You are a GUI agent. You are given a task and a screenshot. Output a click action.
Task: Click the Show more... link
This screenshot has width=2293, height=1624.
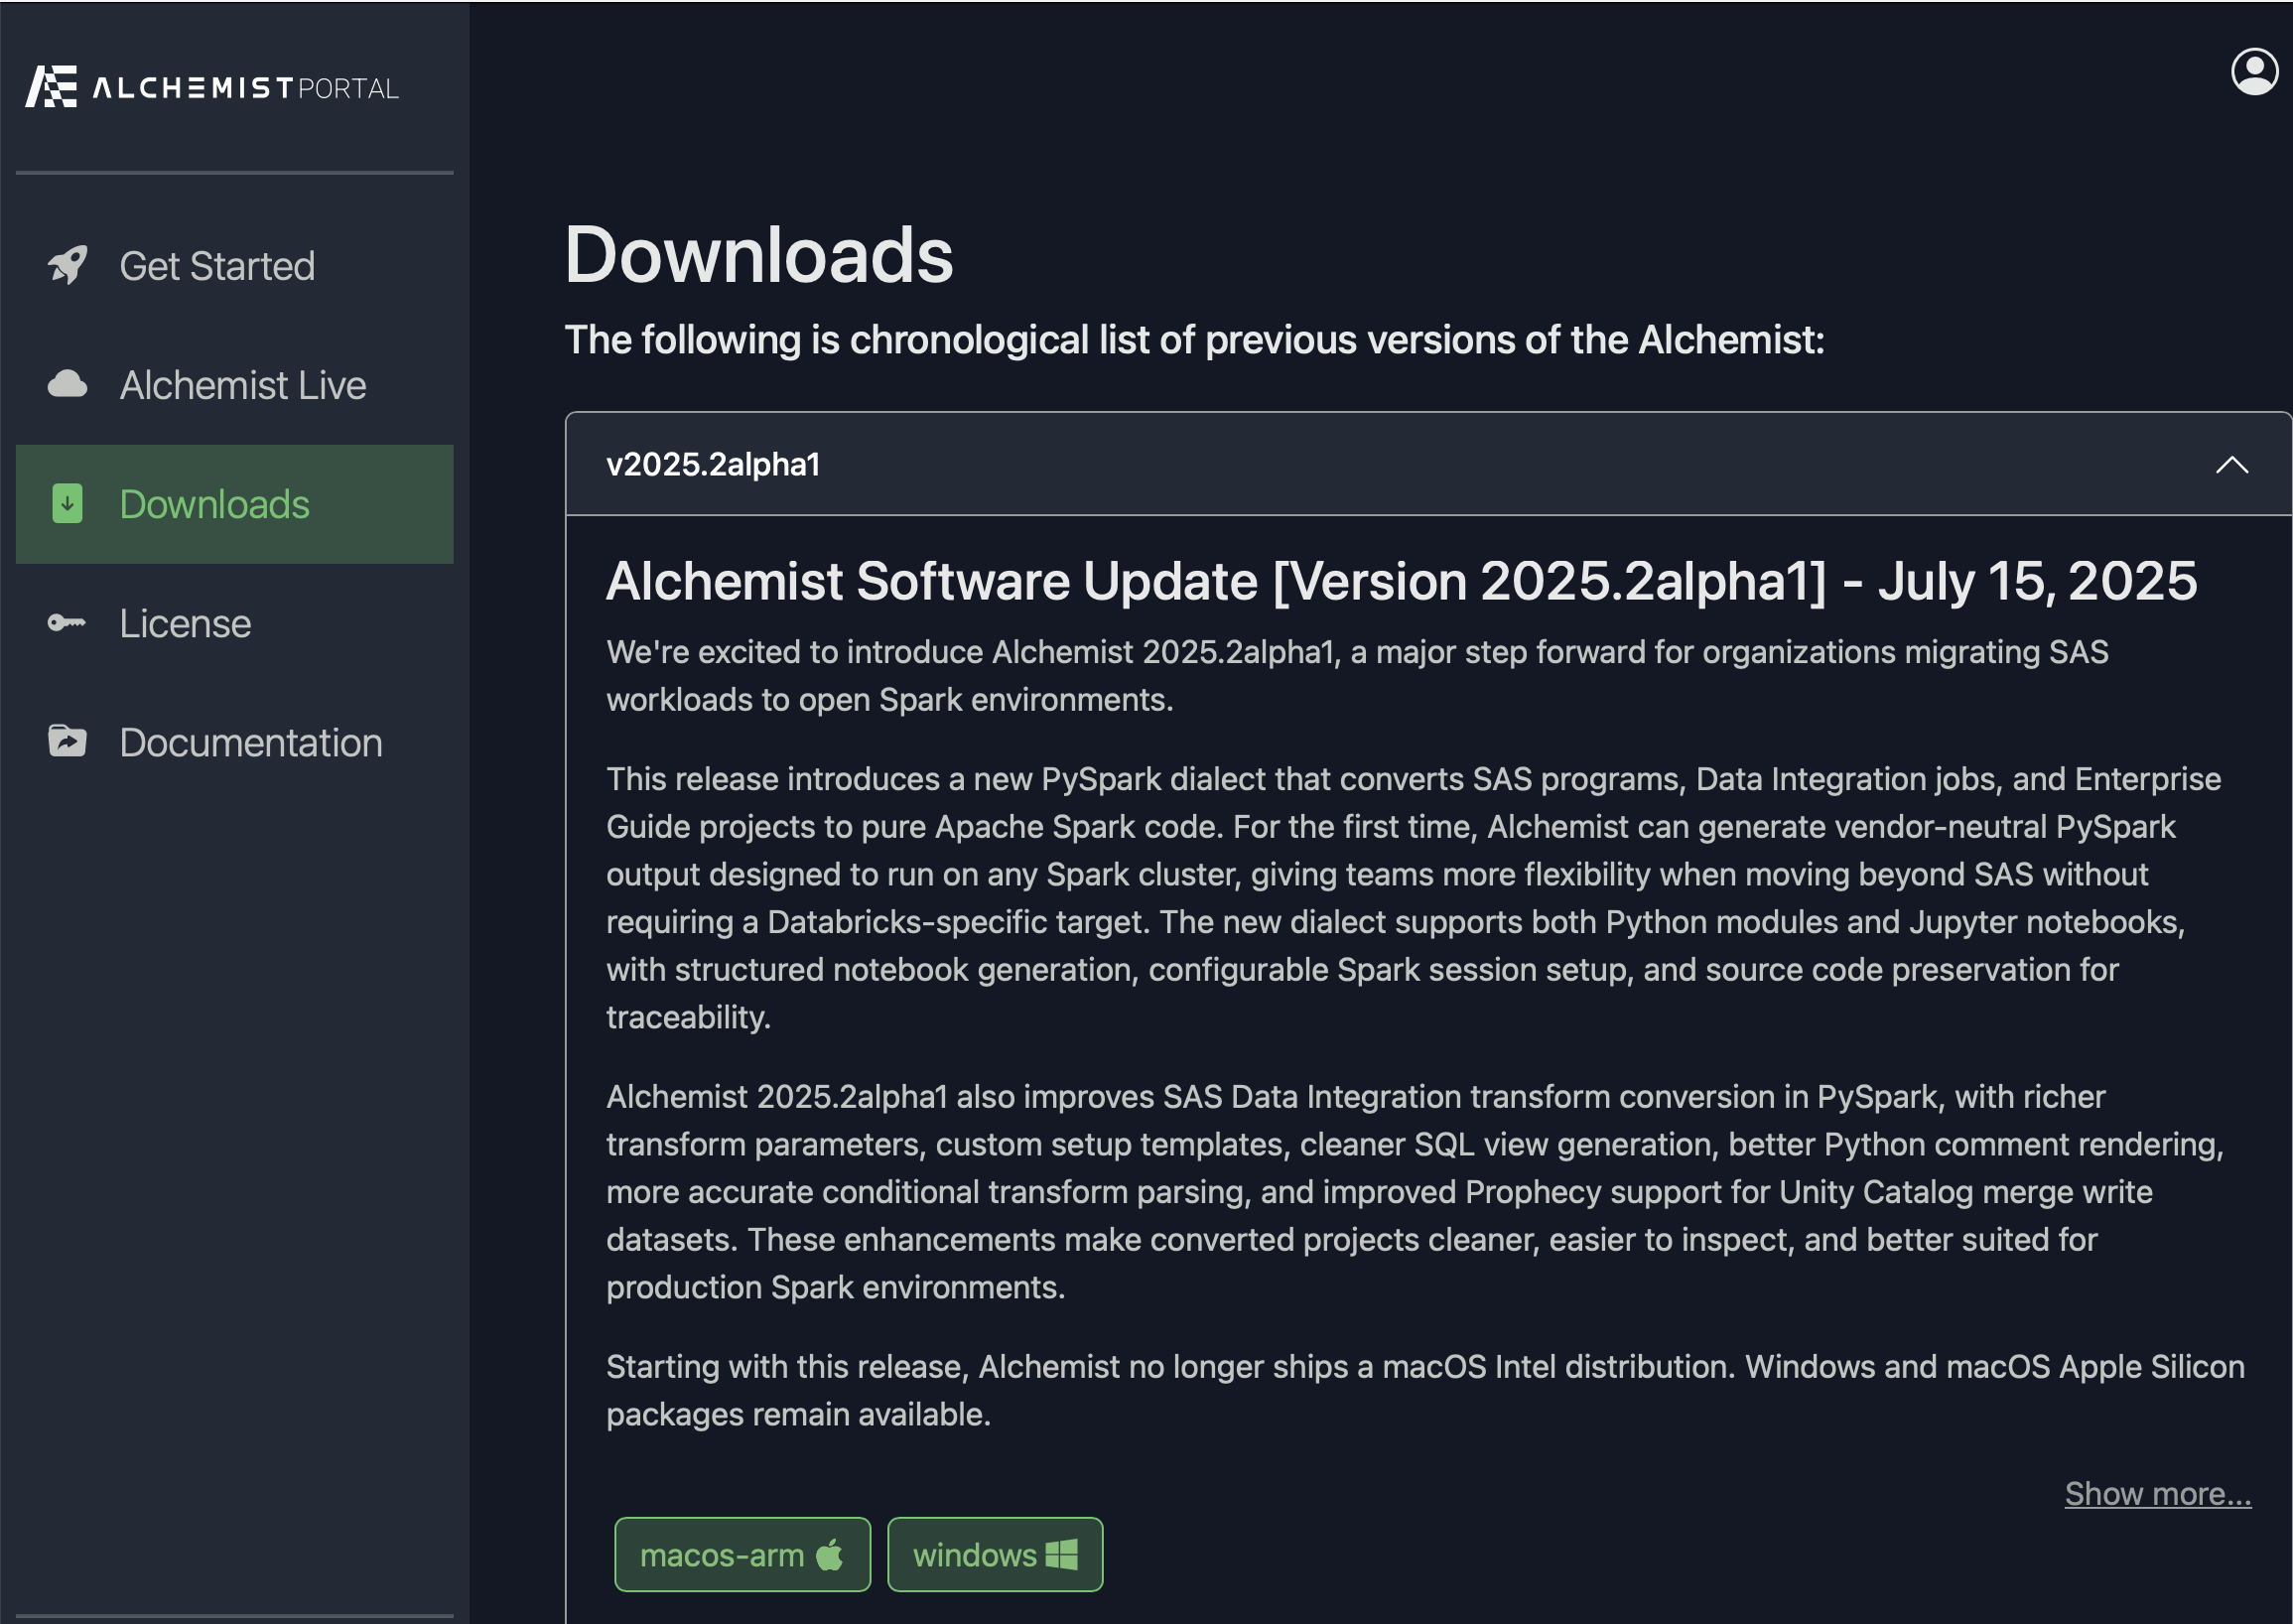pyautogui.click(x=2157, y=1493)
